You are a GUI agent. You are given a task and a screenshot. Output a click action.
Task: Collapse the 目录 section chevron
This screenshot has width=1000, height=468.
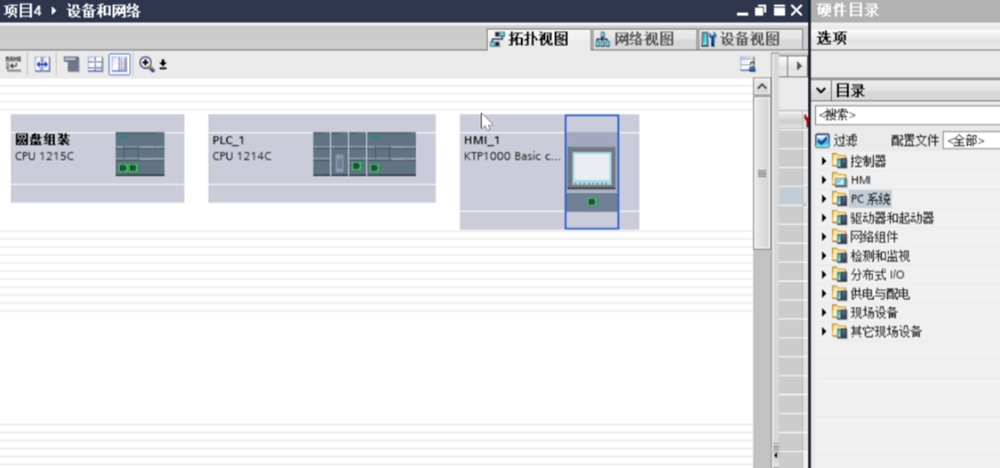pos(822,91)
